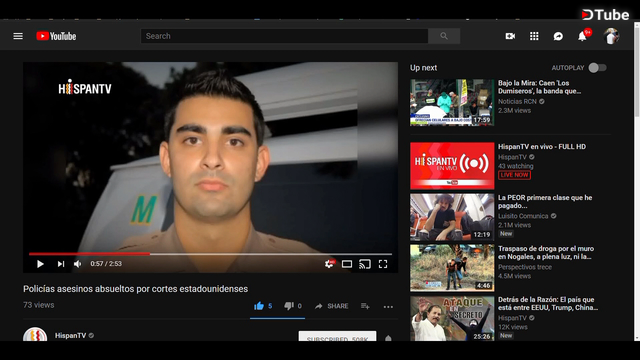This screenshot has height=360, width=640.
Task: Open 'Traspaso de droga' video thumbnail
Action: tap(452, 268)
